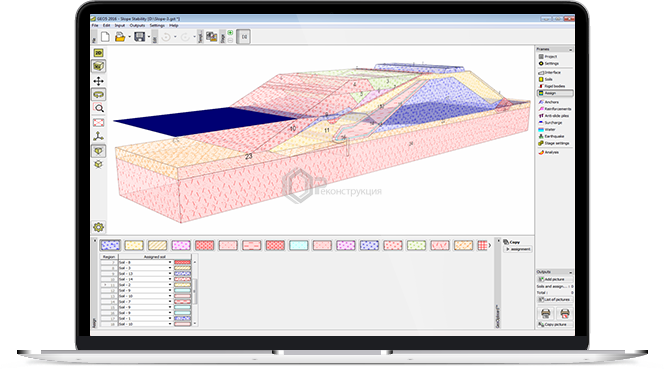This screenshot has width=664, height=370.
Task: Switch to the 2D view mode
Action: [x=99, y=53]
